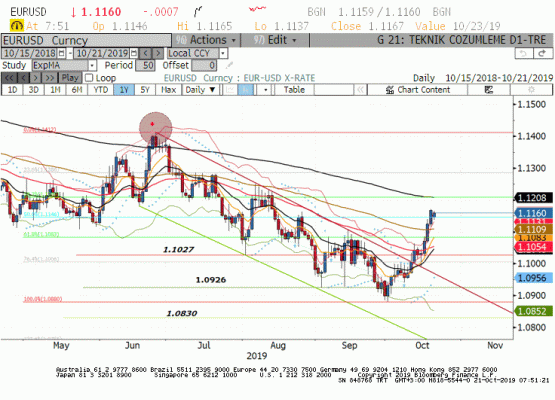
Task: Select the 5Y range tab
Action: click(145, 90)
